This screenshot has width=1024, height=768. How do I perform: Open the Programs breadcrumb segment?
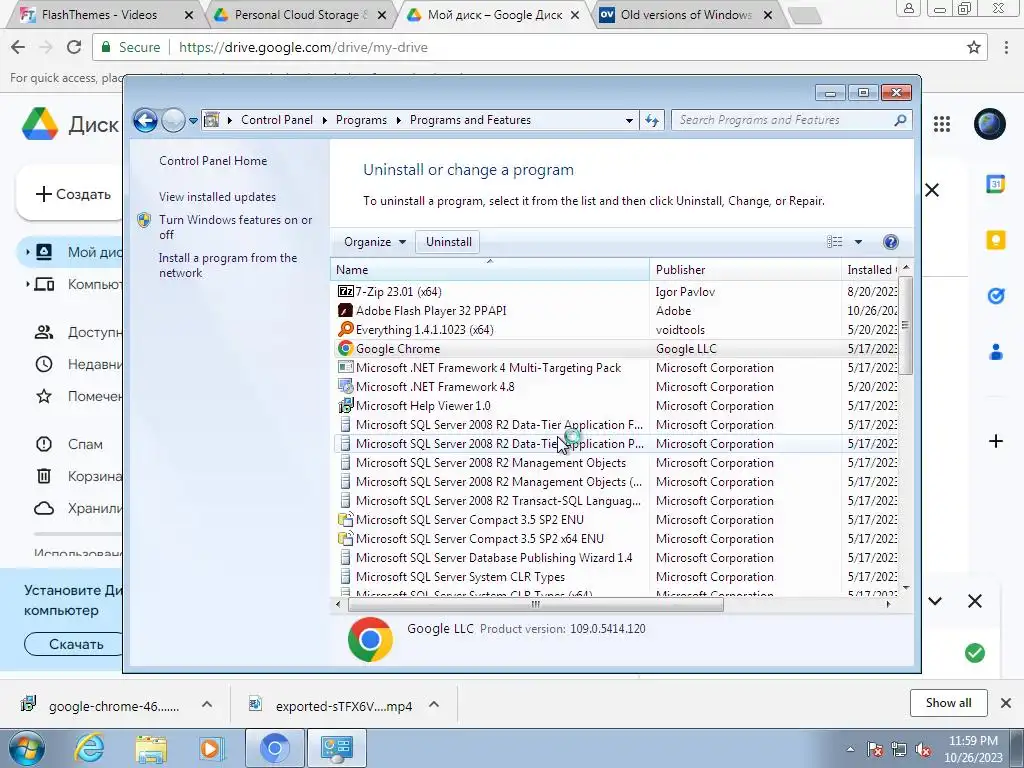pyautogui.click(x=361, y=120)
